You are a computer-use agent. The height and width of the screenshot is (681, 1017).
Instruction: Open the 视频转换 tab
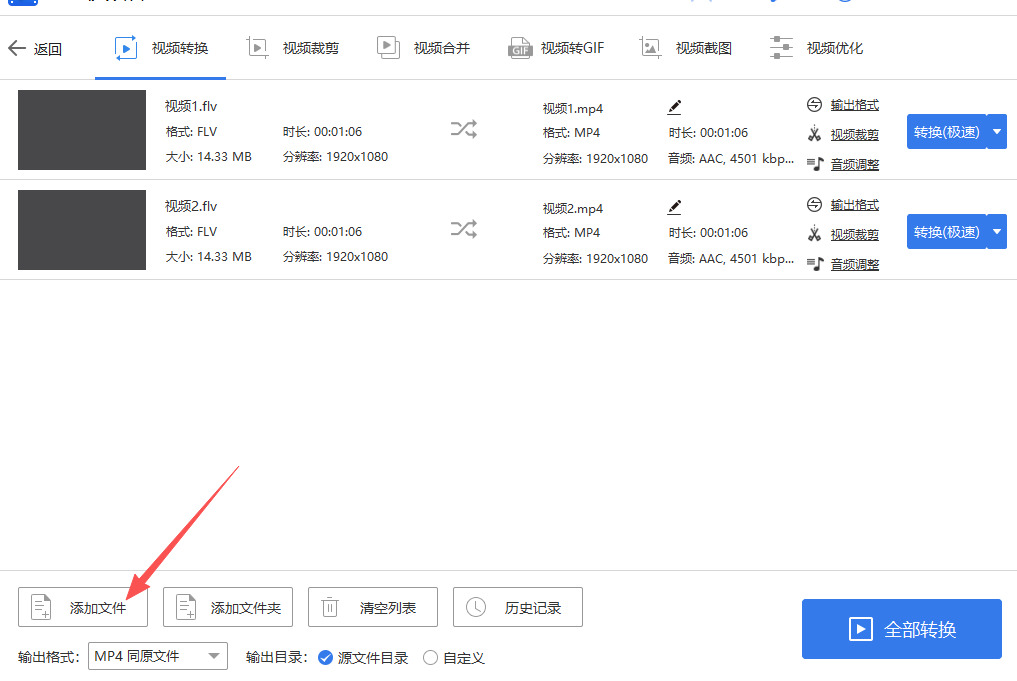[161, 48]
